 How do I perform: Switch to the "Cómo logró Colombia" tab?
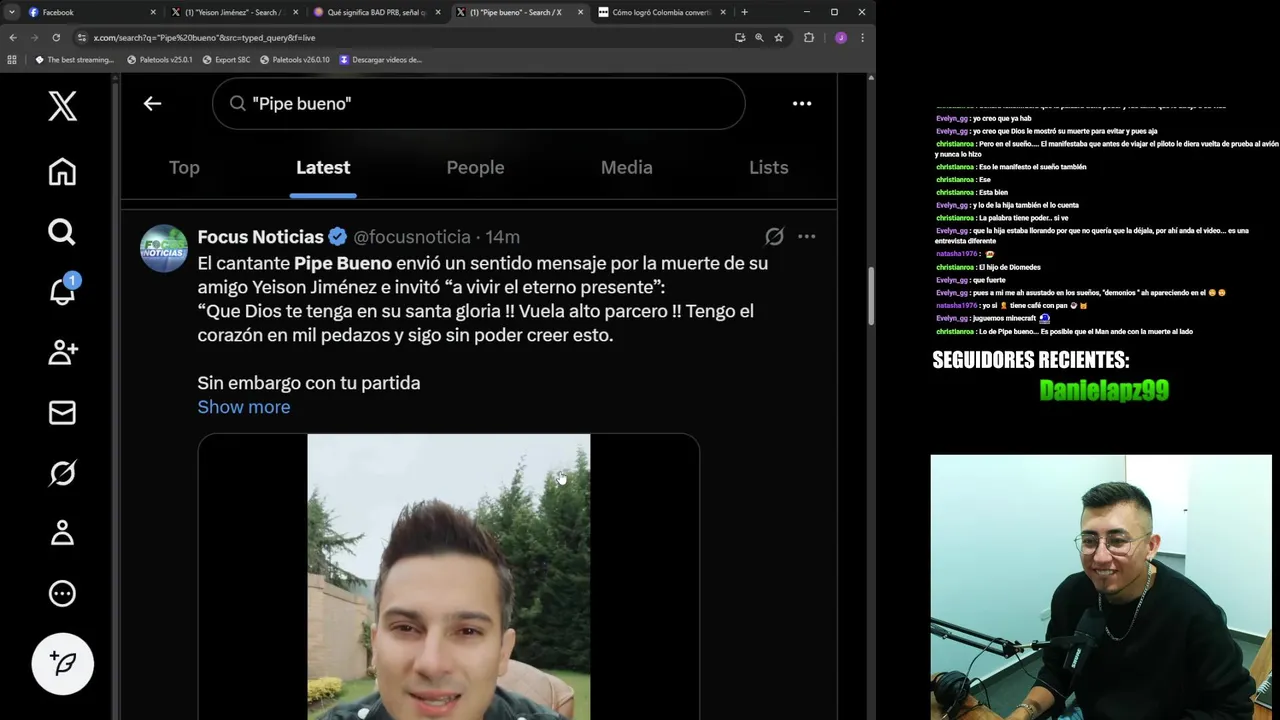coord(660,12)
